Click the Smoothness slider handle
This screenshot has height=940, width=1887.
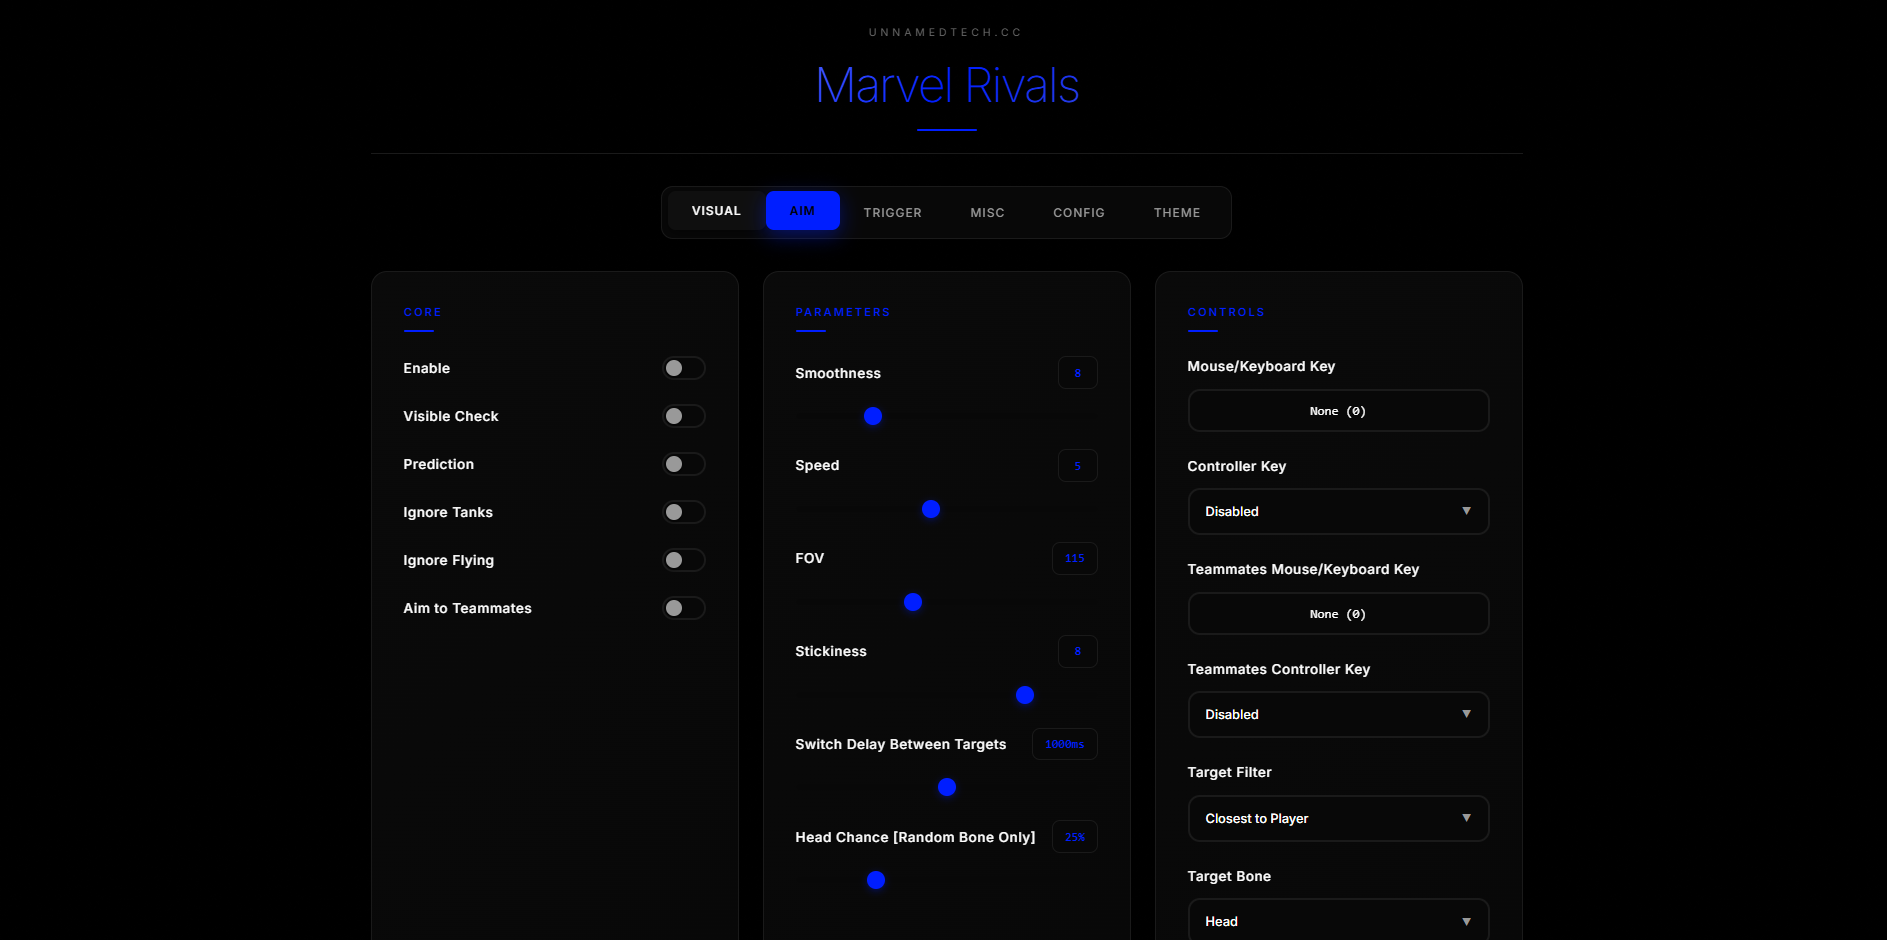pyautogui.click(x=873, y=417)
